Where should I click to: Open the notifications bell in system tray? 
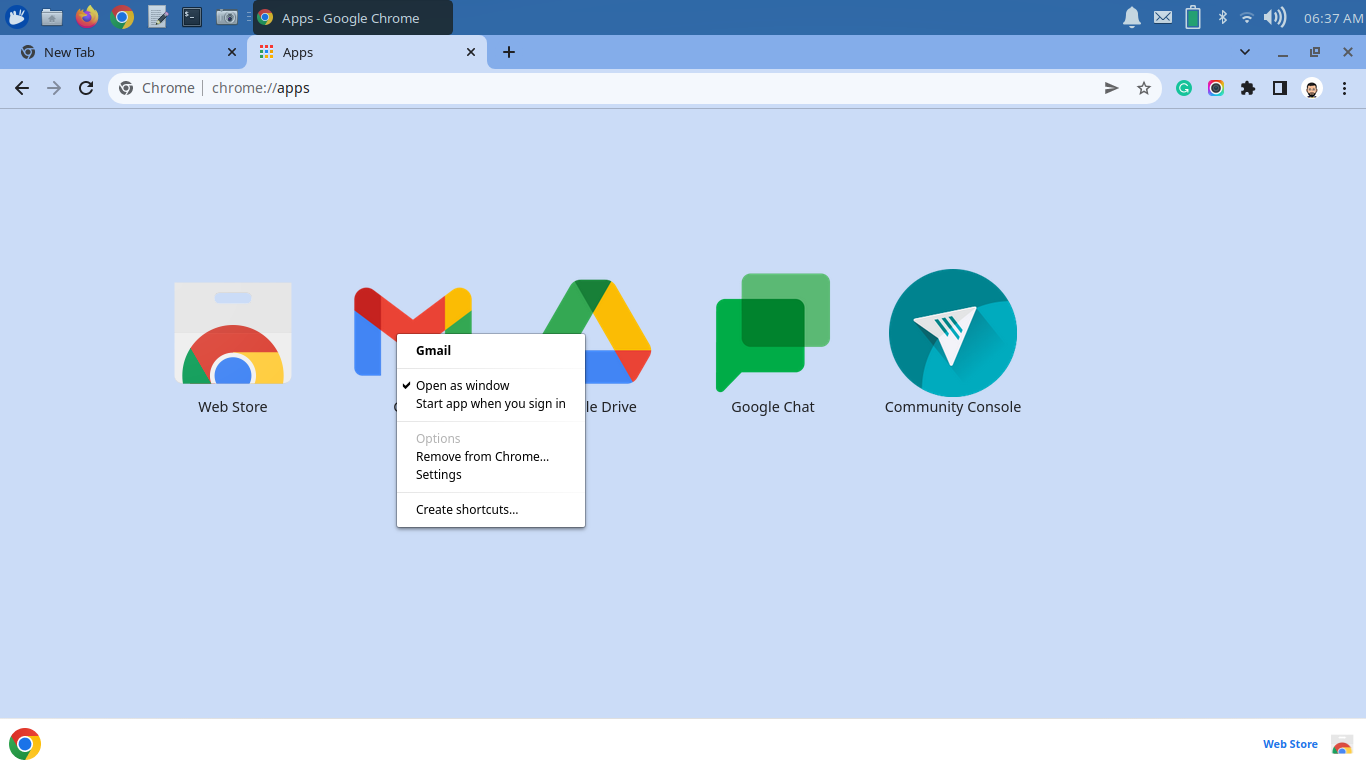click(x=1132, y=17)
